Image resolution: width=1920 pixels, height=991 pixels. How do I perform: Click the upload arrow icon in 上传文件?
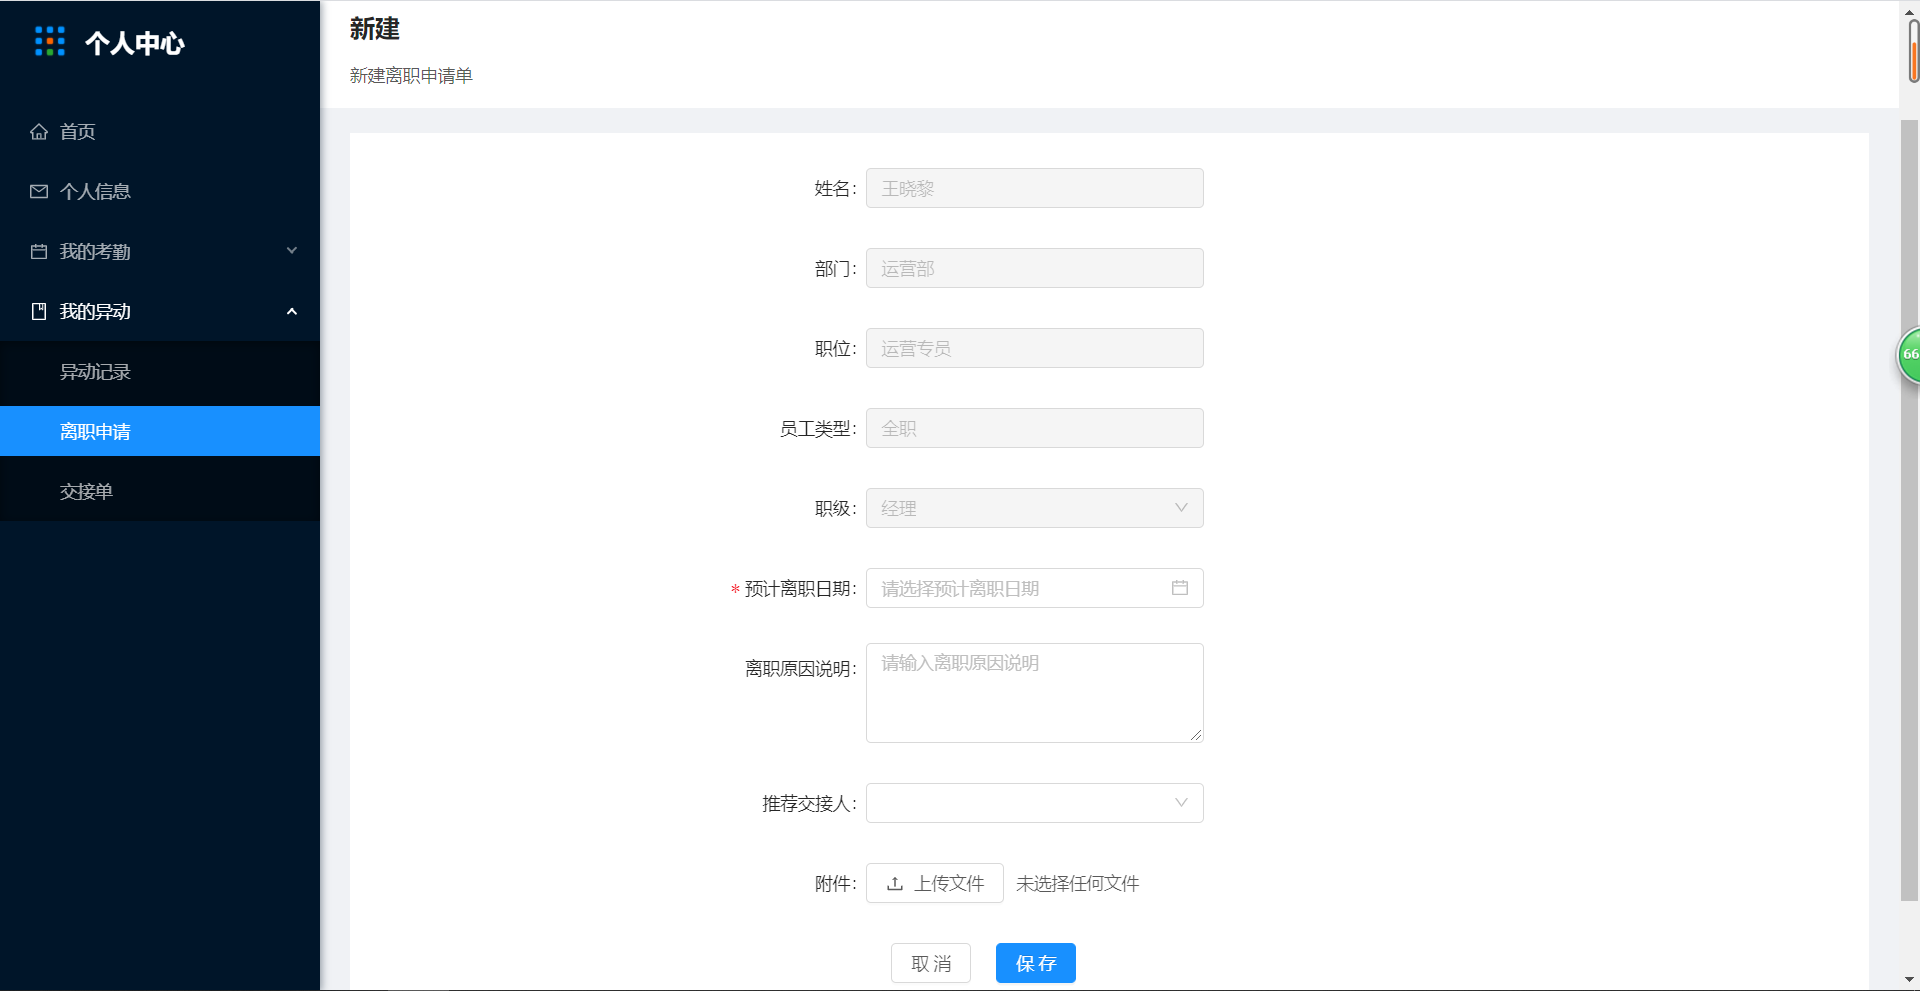(x=895, y=883)
